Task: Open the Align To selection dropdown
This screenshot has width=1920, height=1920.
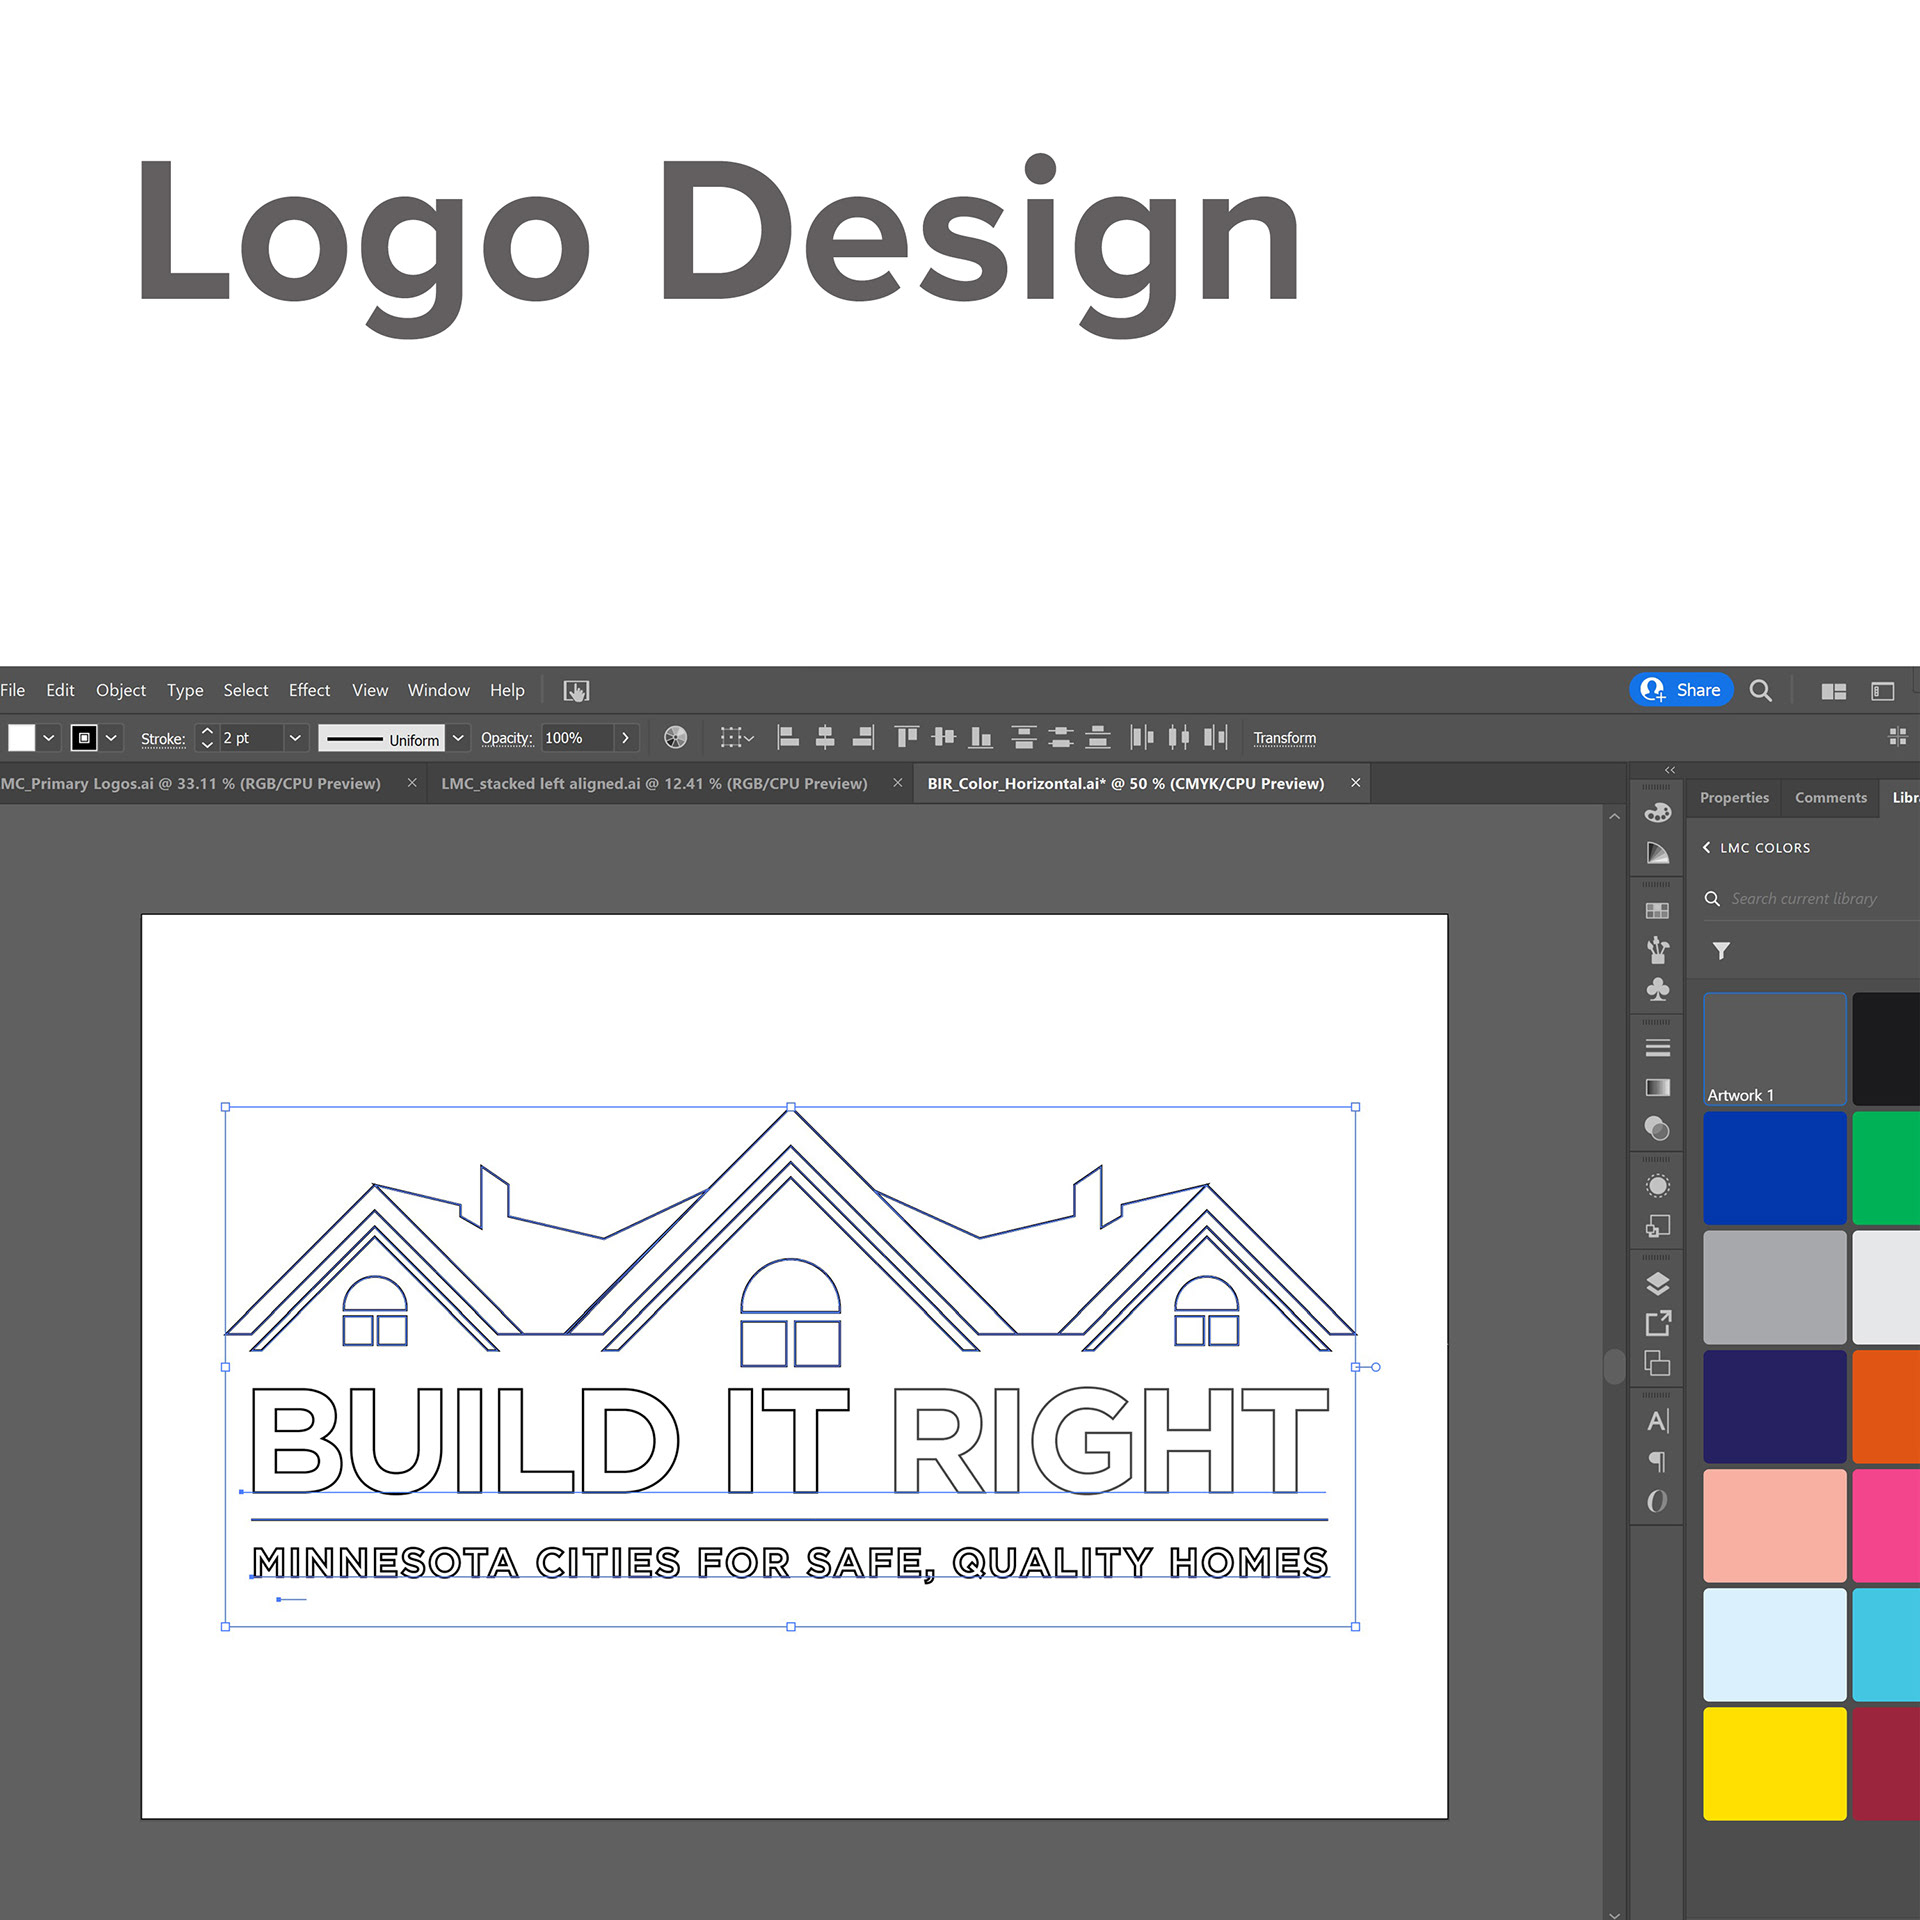Action: click(737, 738)
